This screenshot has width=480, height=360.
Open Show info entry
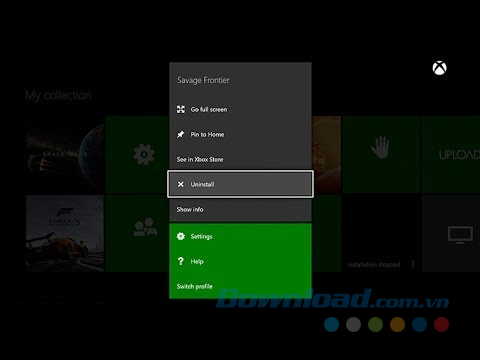pyautogui.click(x=240, y=209)
